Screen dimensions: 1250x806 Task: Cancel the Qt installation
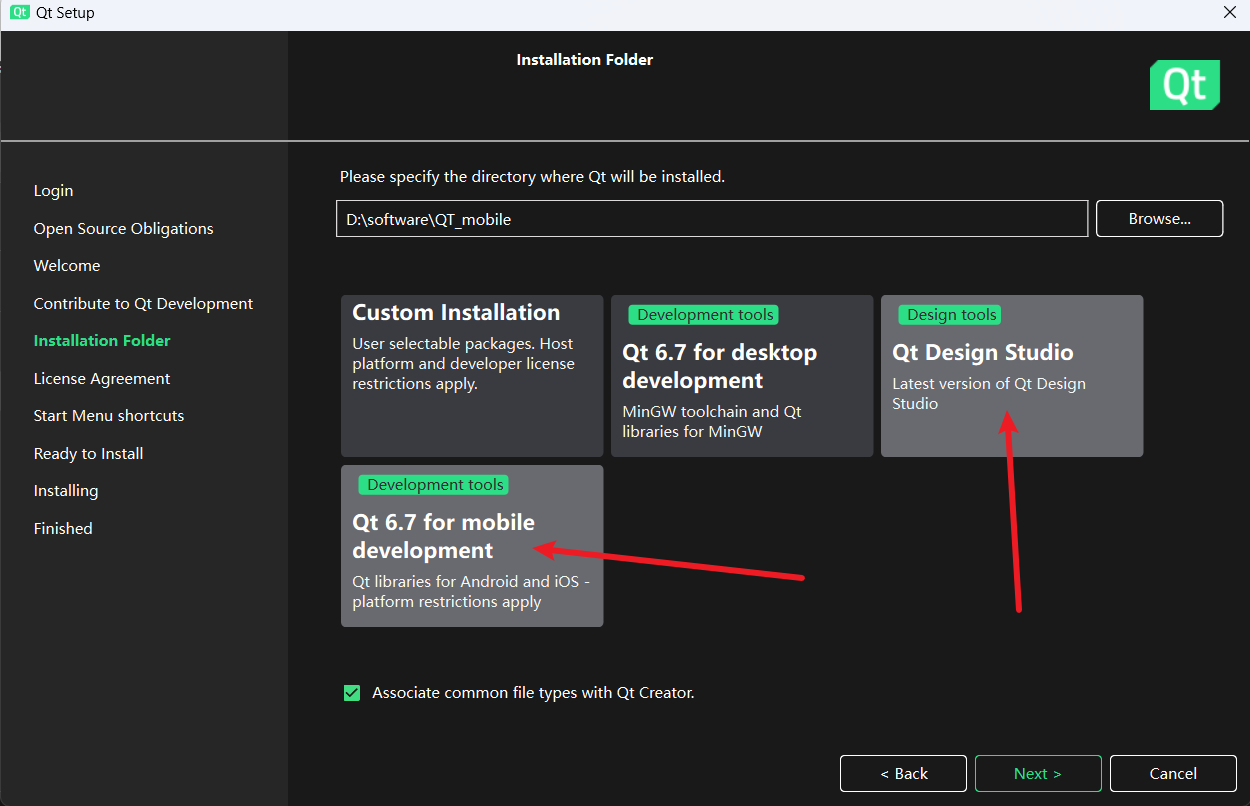(1173, 774)
